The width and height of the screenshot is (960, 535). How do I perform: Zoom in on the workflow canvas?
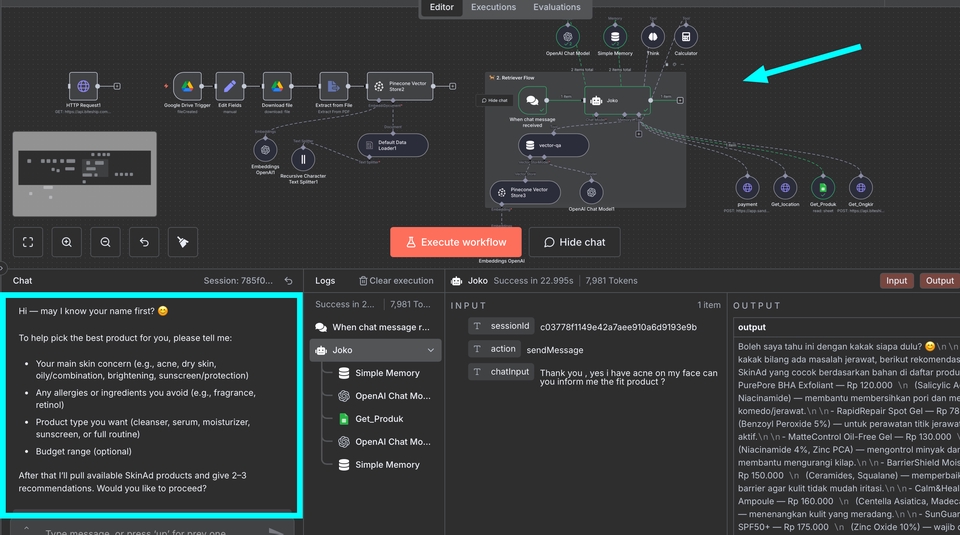pyautogui.click(x=67, y=242)
